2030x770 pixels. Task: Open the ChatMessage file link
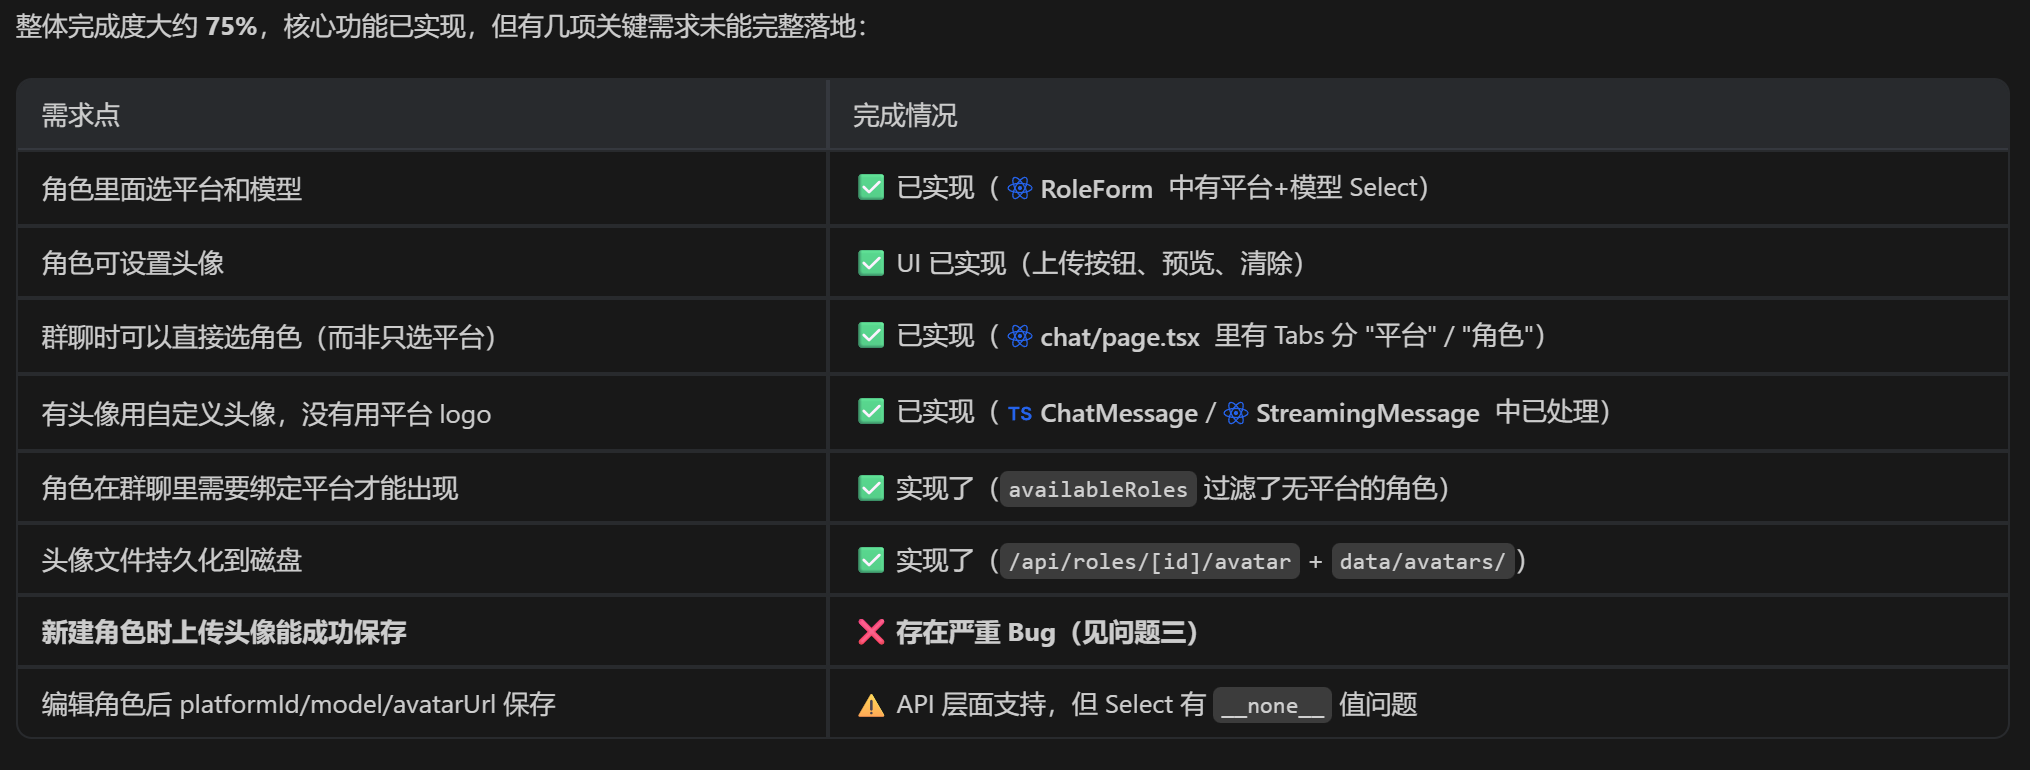[1118, 413]
